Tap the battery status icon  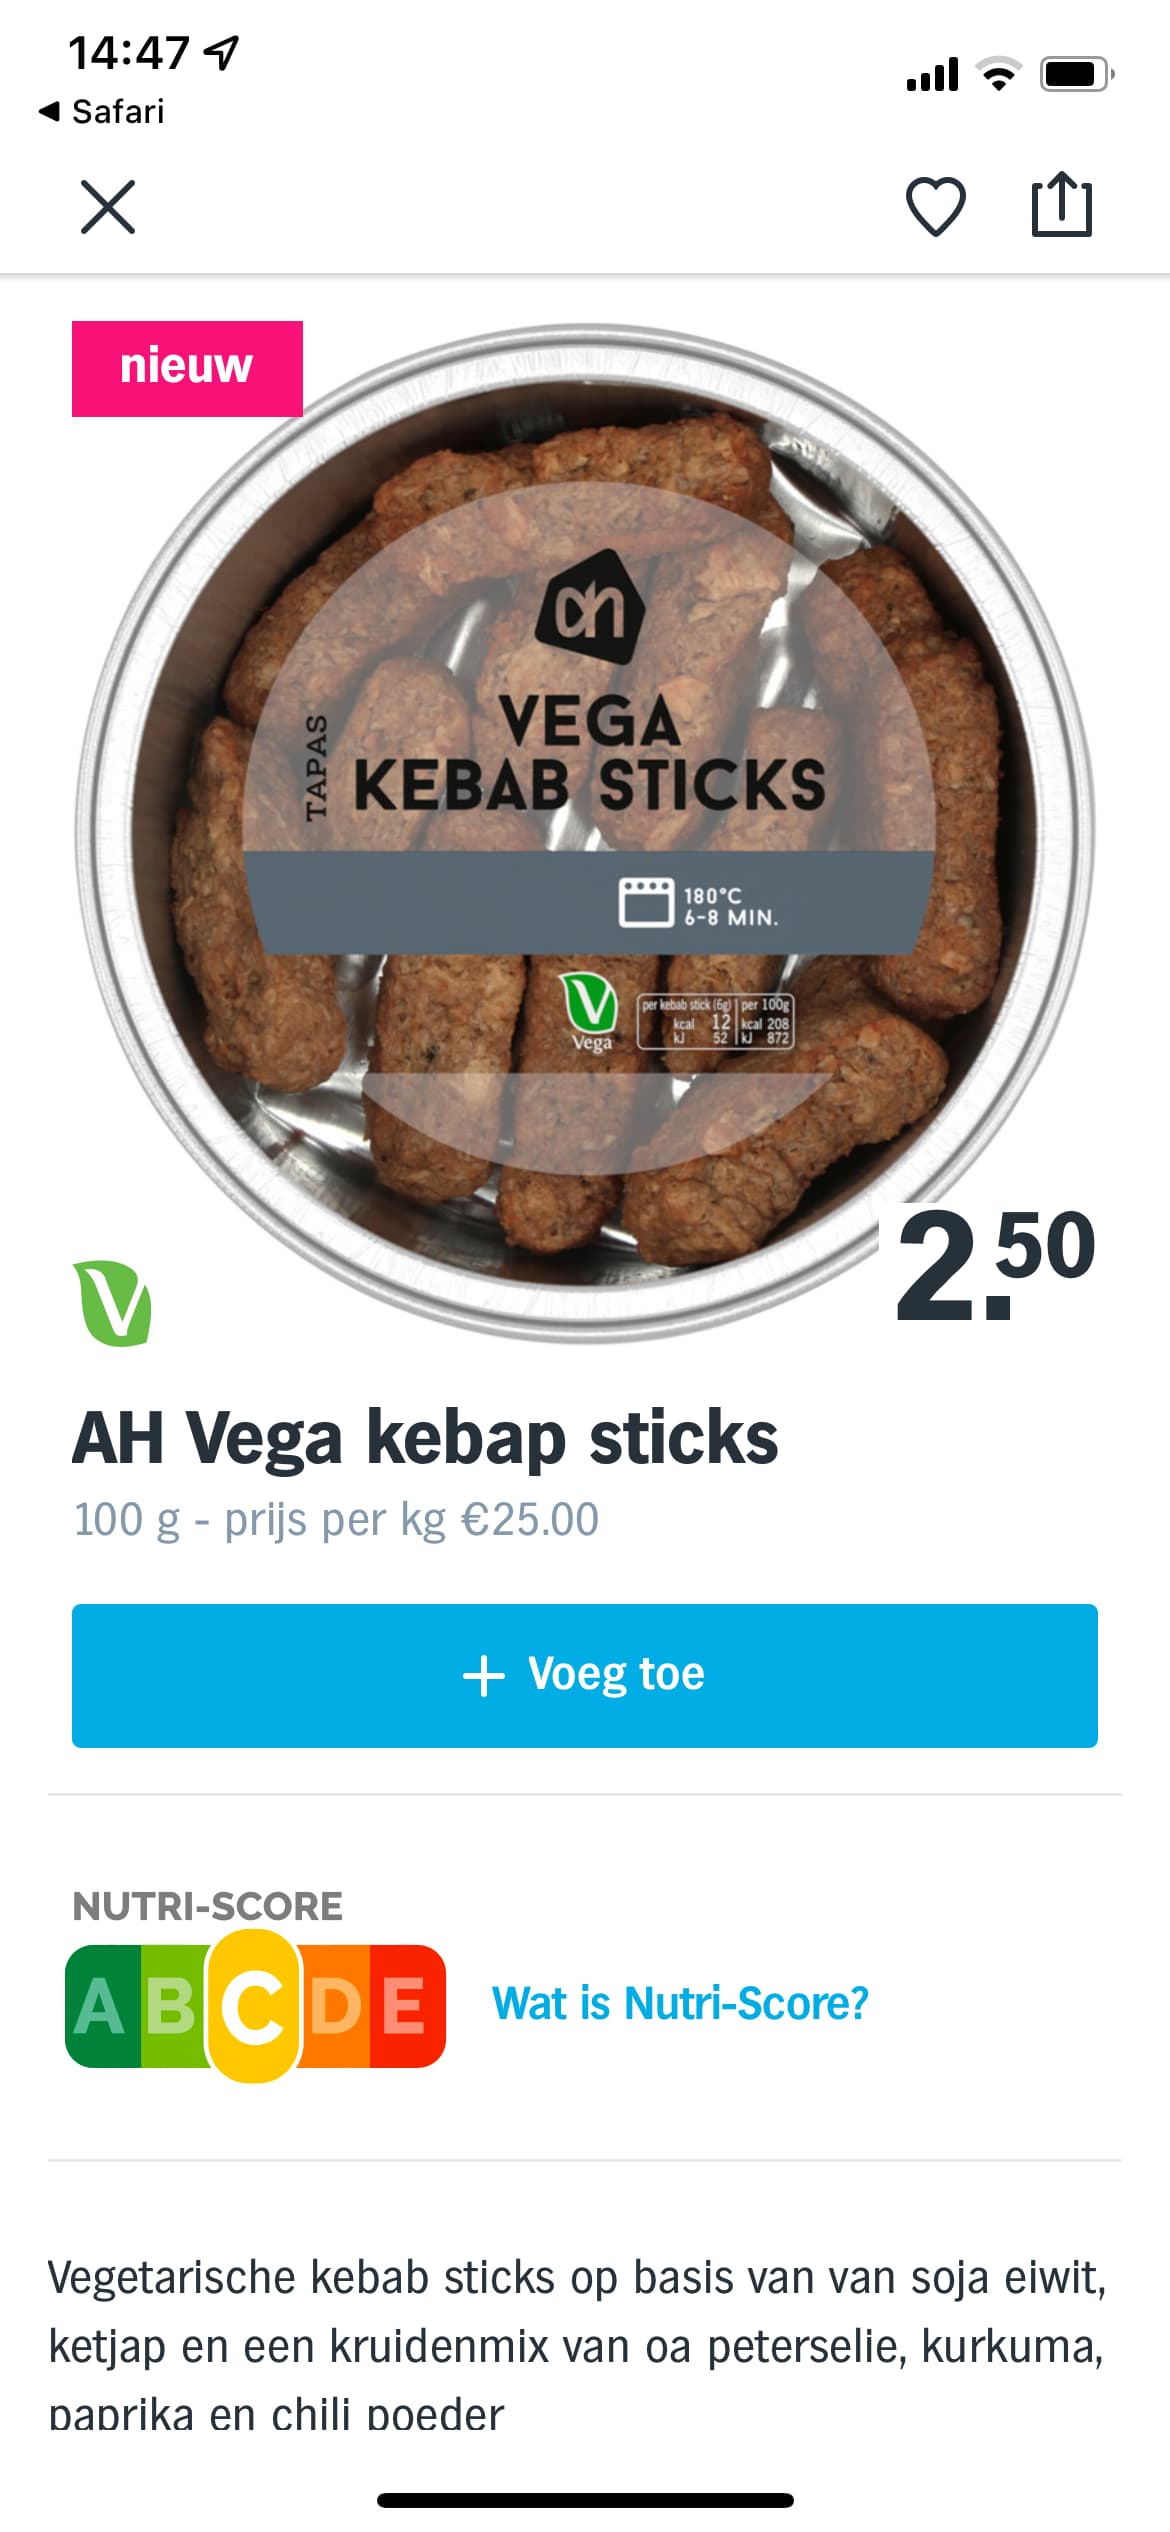pyautogui.click(x=1078, y=74)
